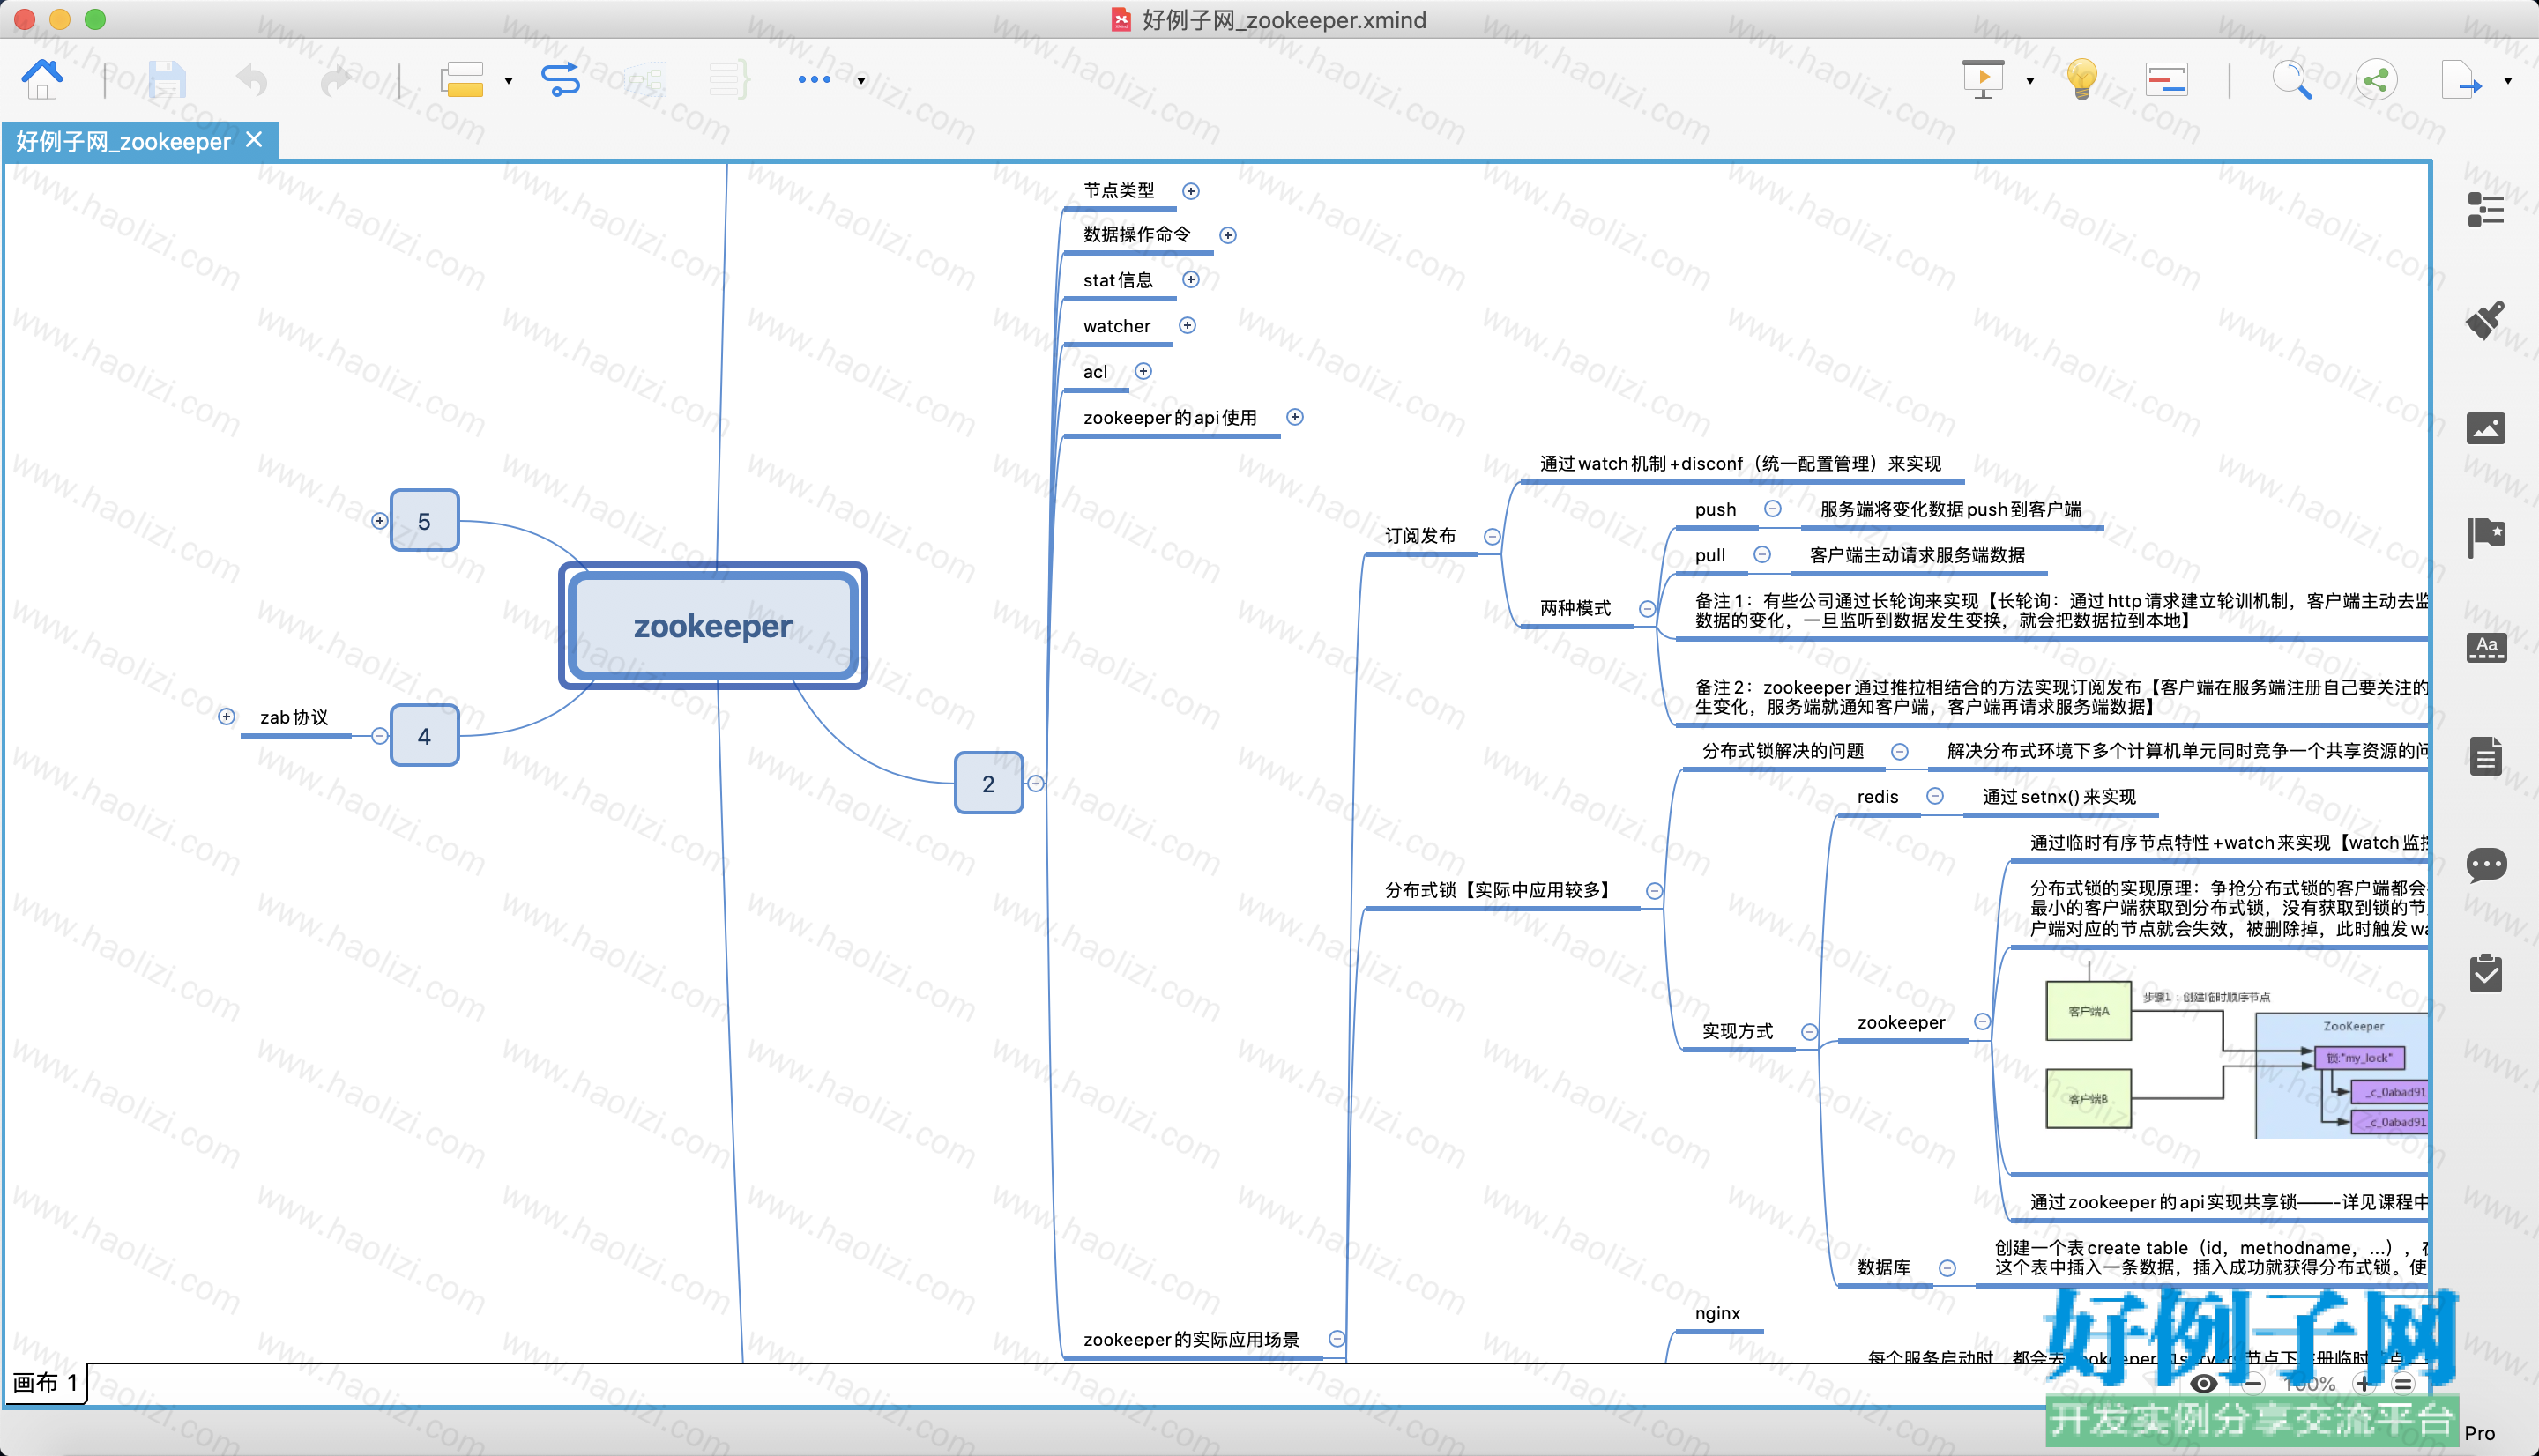This screenshot has width=2539, height=1456.
Task: Open the Format brush panel
Action: pos(2486,320)
